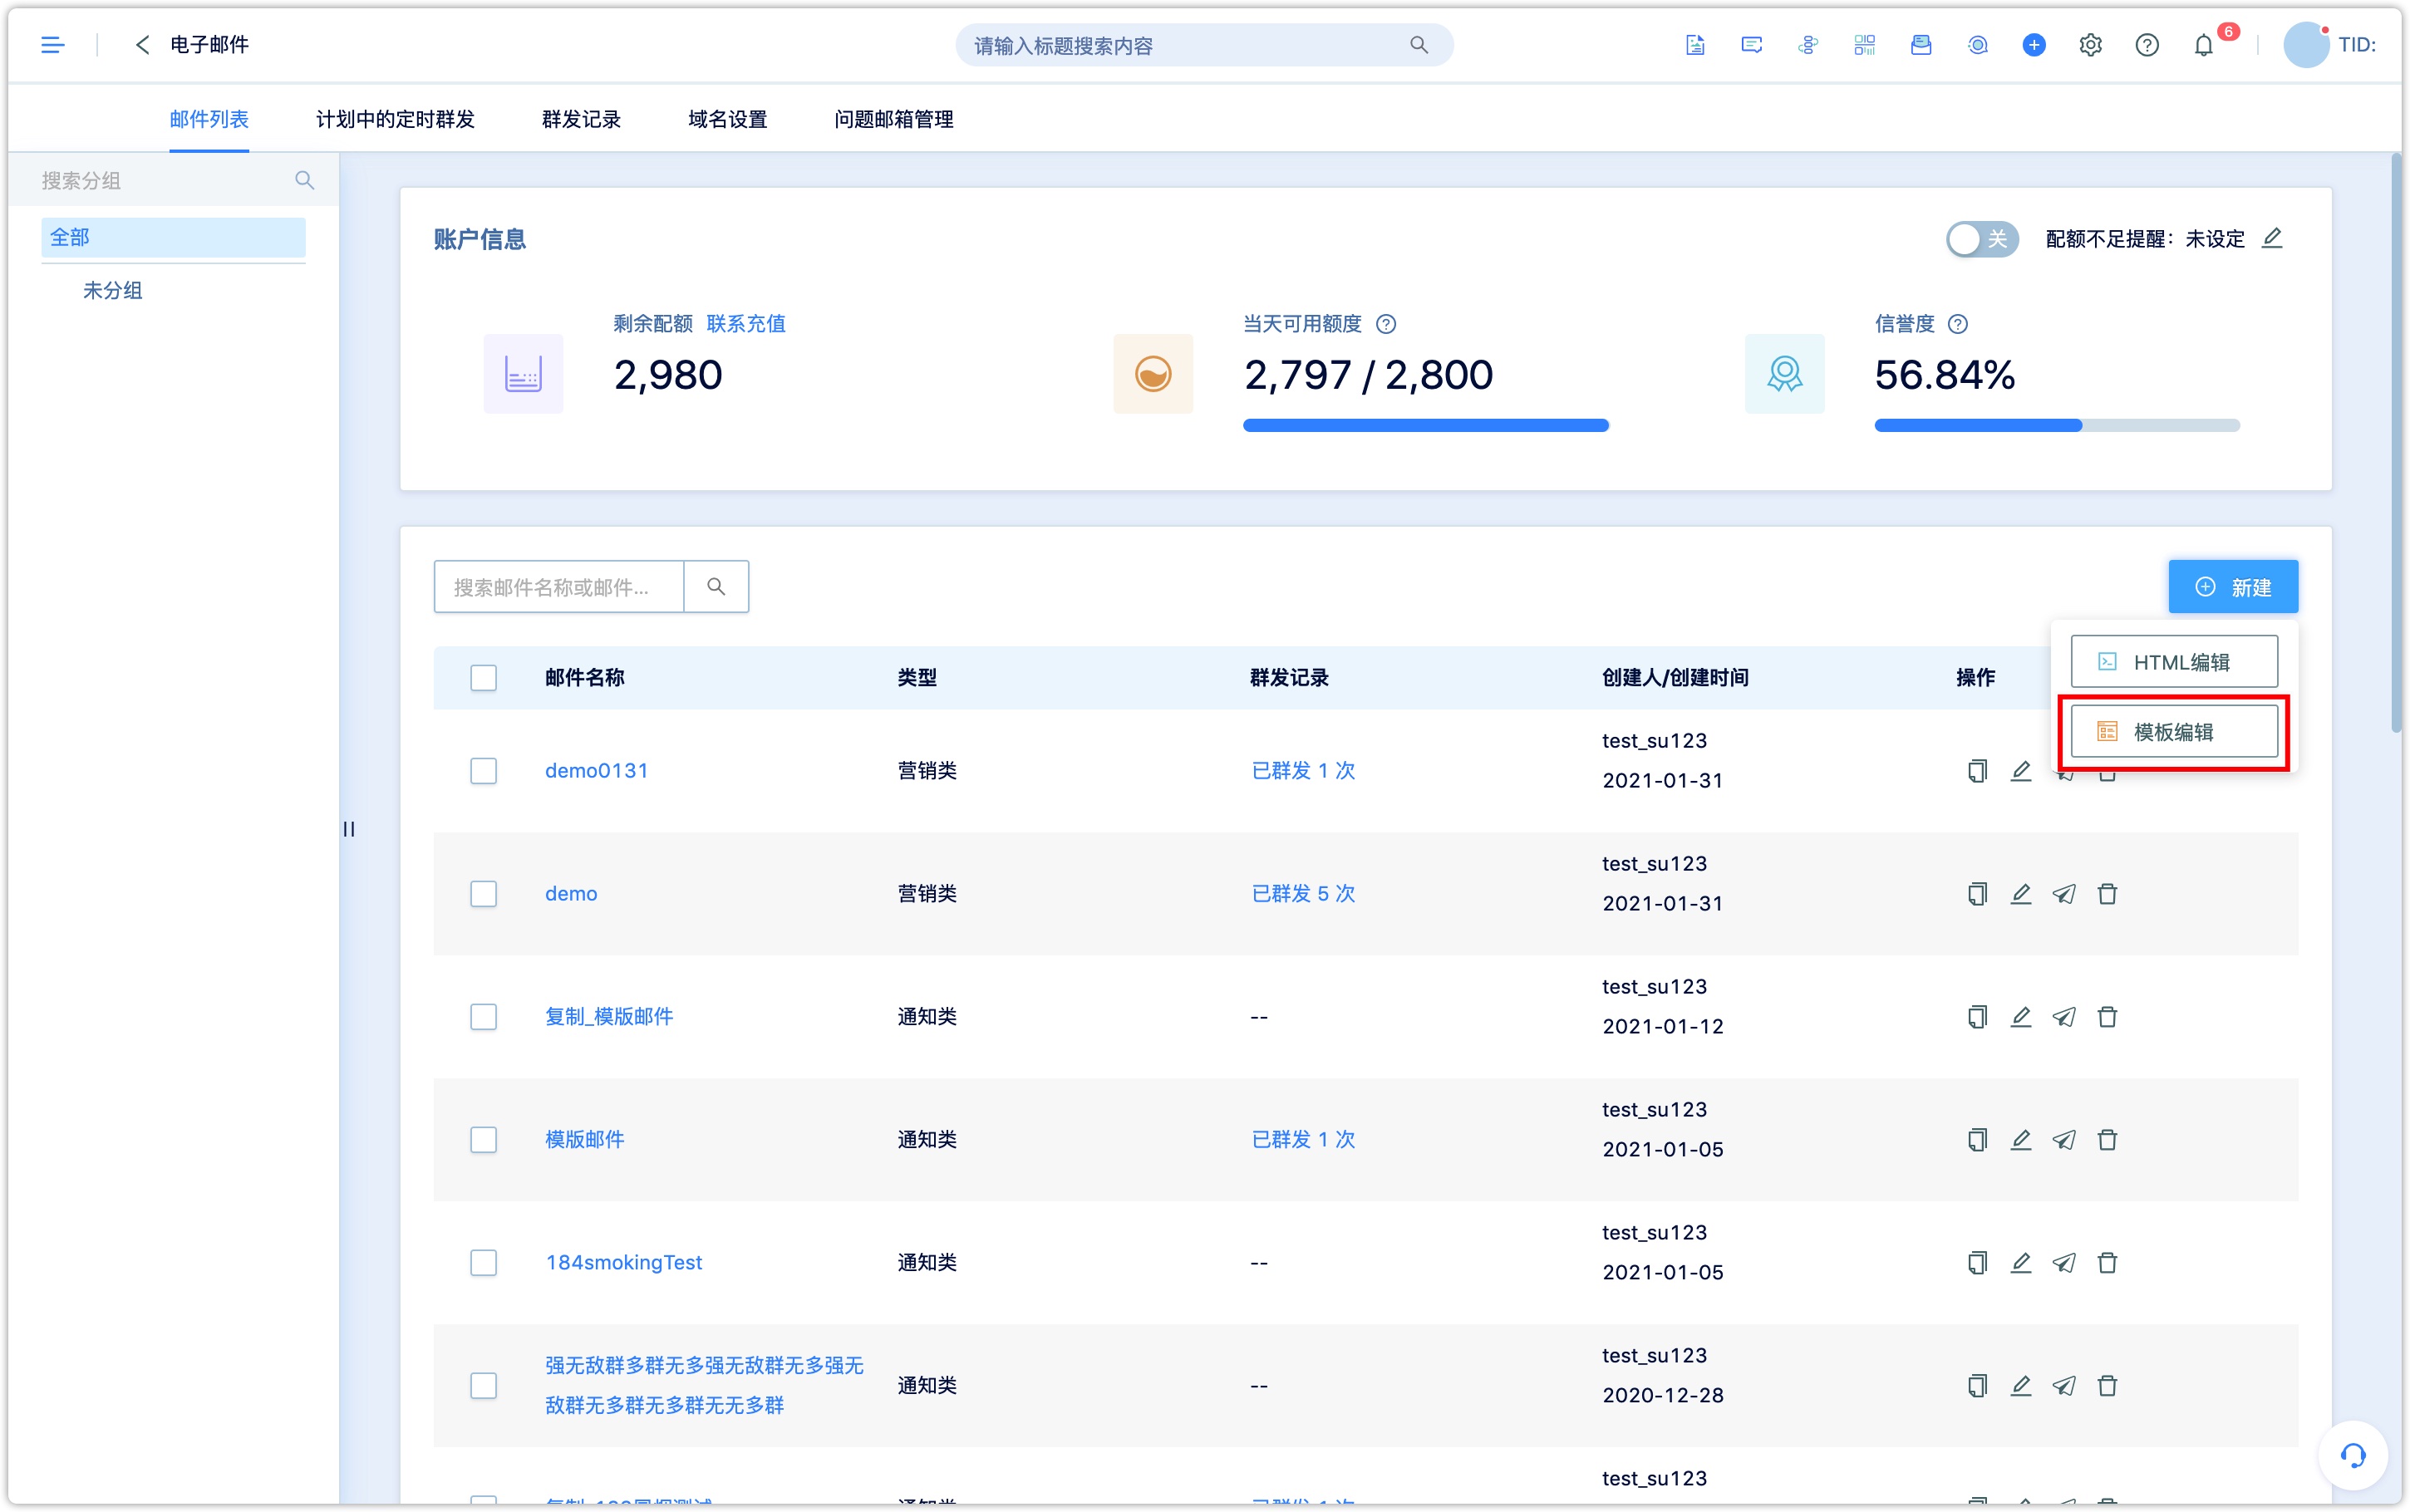Open the 184smokingTest email link

[624, 1263]
